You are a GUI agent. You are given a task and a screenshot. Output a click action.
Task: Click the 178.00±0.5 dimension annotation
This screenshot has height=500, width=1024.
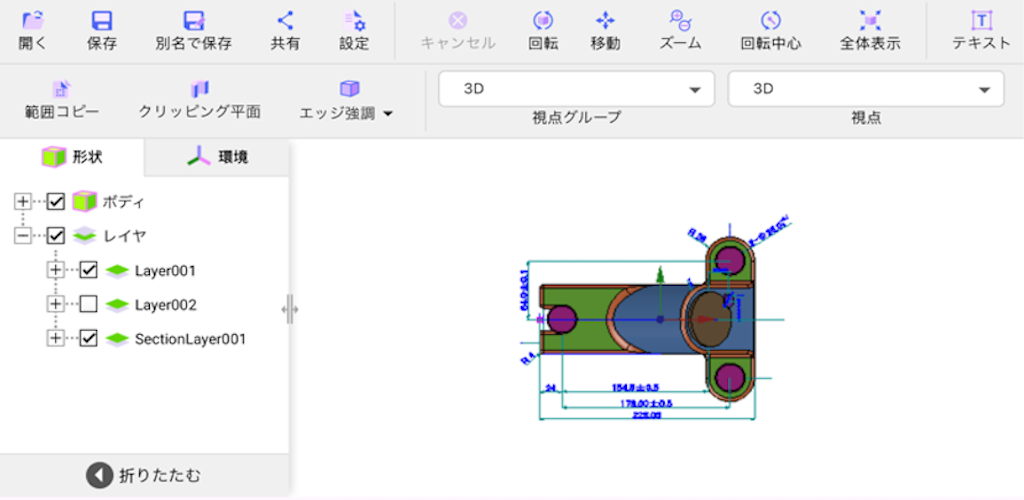(x=646, y=403)
